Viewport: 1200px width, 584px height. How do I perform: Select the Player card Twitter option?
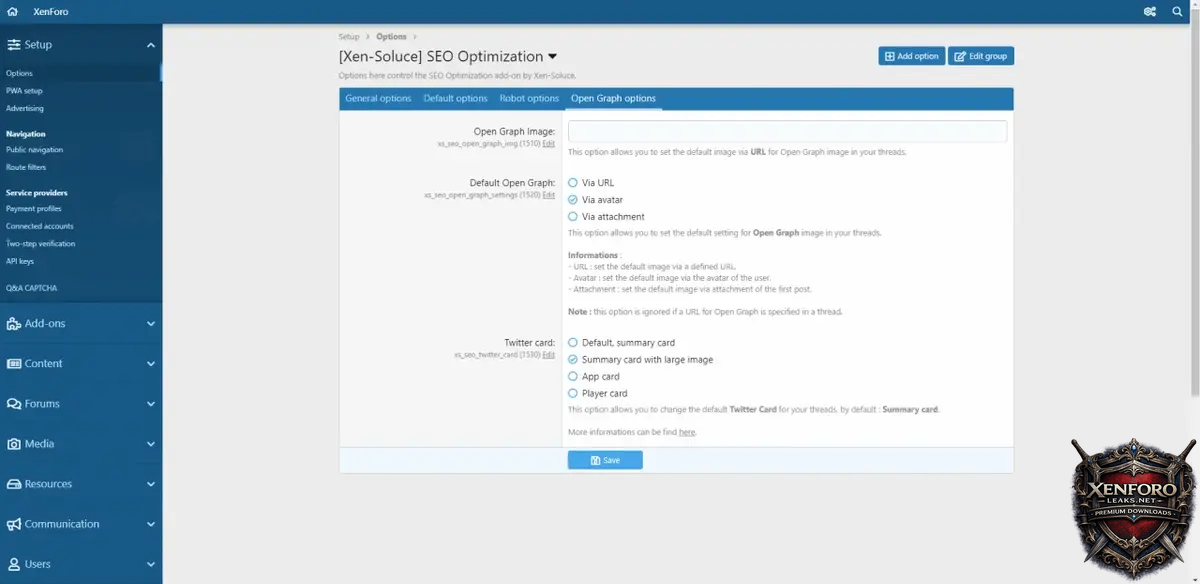tap(573, 394)
